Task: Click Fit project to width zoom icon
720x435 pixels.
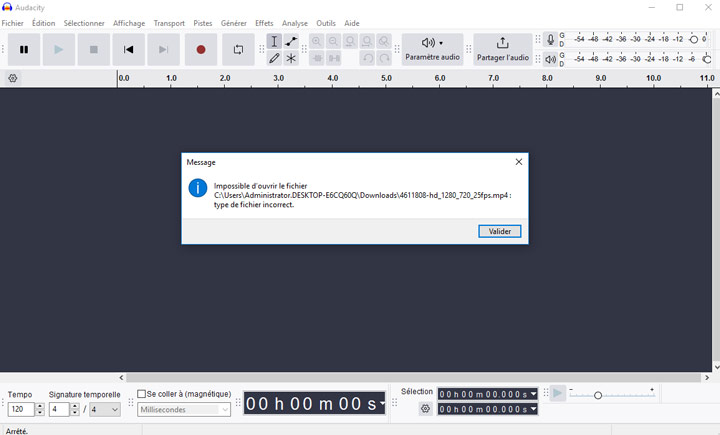Action: click(x=367, y=41)
